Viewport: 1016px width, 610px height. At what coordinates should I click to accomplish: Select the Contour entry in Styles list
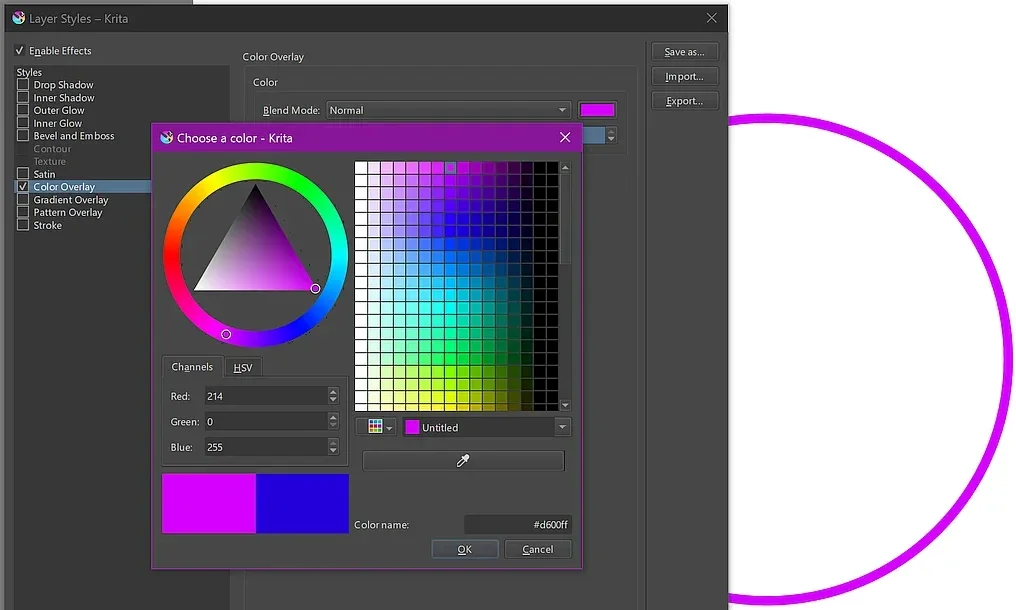pos(52,148)
